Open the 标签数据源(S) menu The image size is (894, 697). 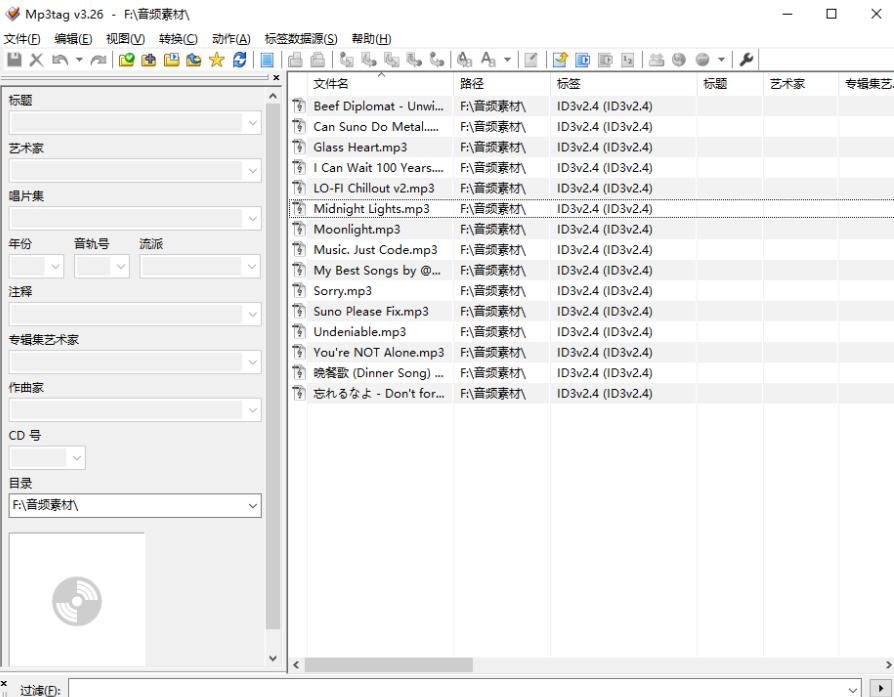(300, 39)
